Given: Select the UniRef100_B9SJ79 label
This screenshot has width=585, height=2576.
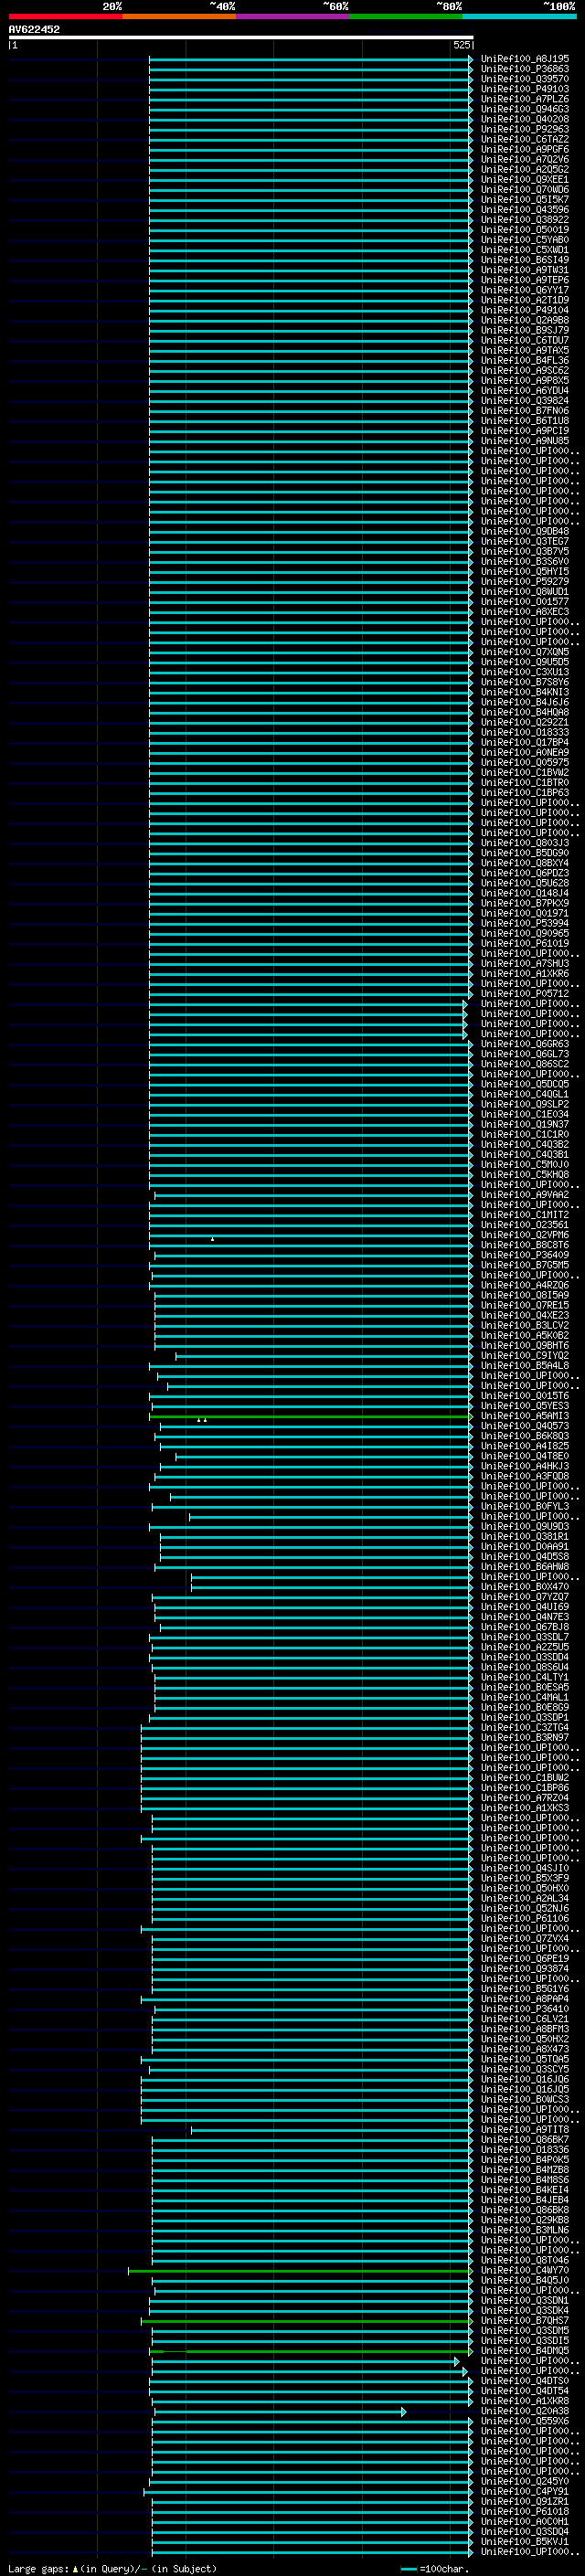Looking at the screenshot, I should pyautogui.click(x=525, y=330).
